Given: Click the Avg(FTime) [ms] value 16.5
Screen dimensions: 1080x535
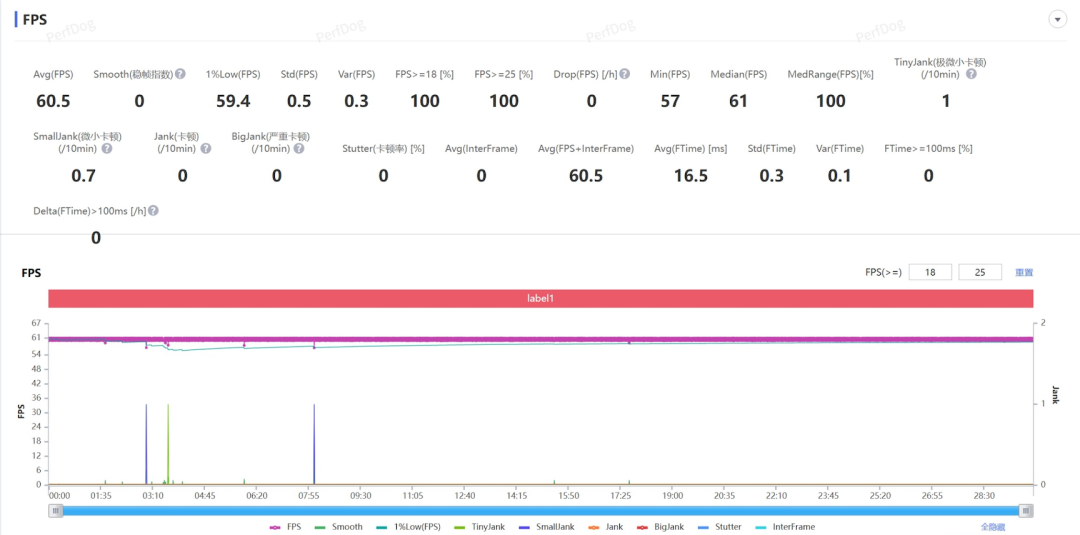Looking at the screenshot, I should (x=691, y=176).
